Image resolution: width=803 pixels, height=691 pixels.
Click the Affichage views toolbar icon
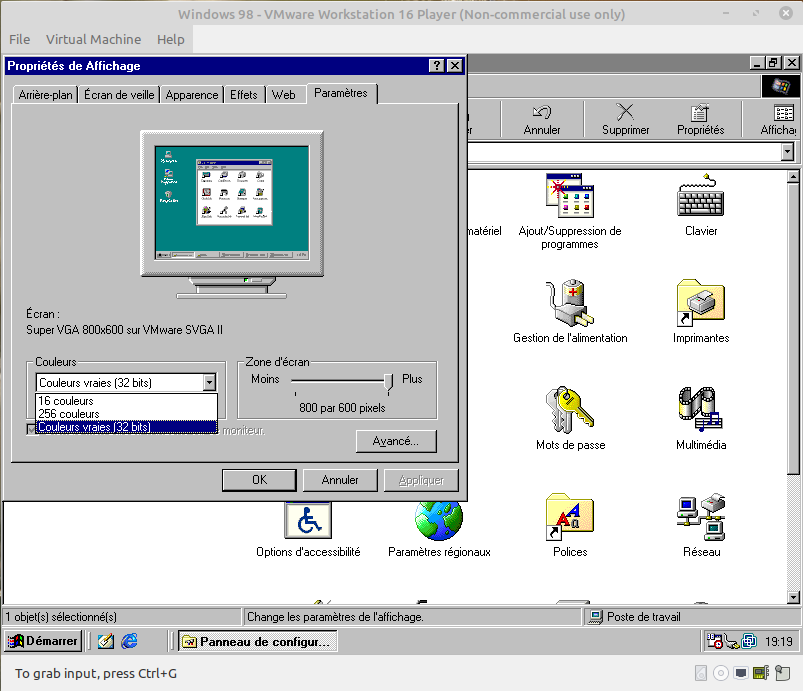pos(779,120)
